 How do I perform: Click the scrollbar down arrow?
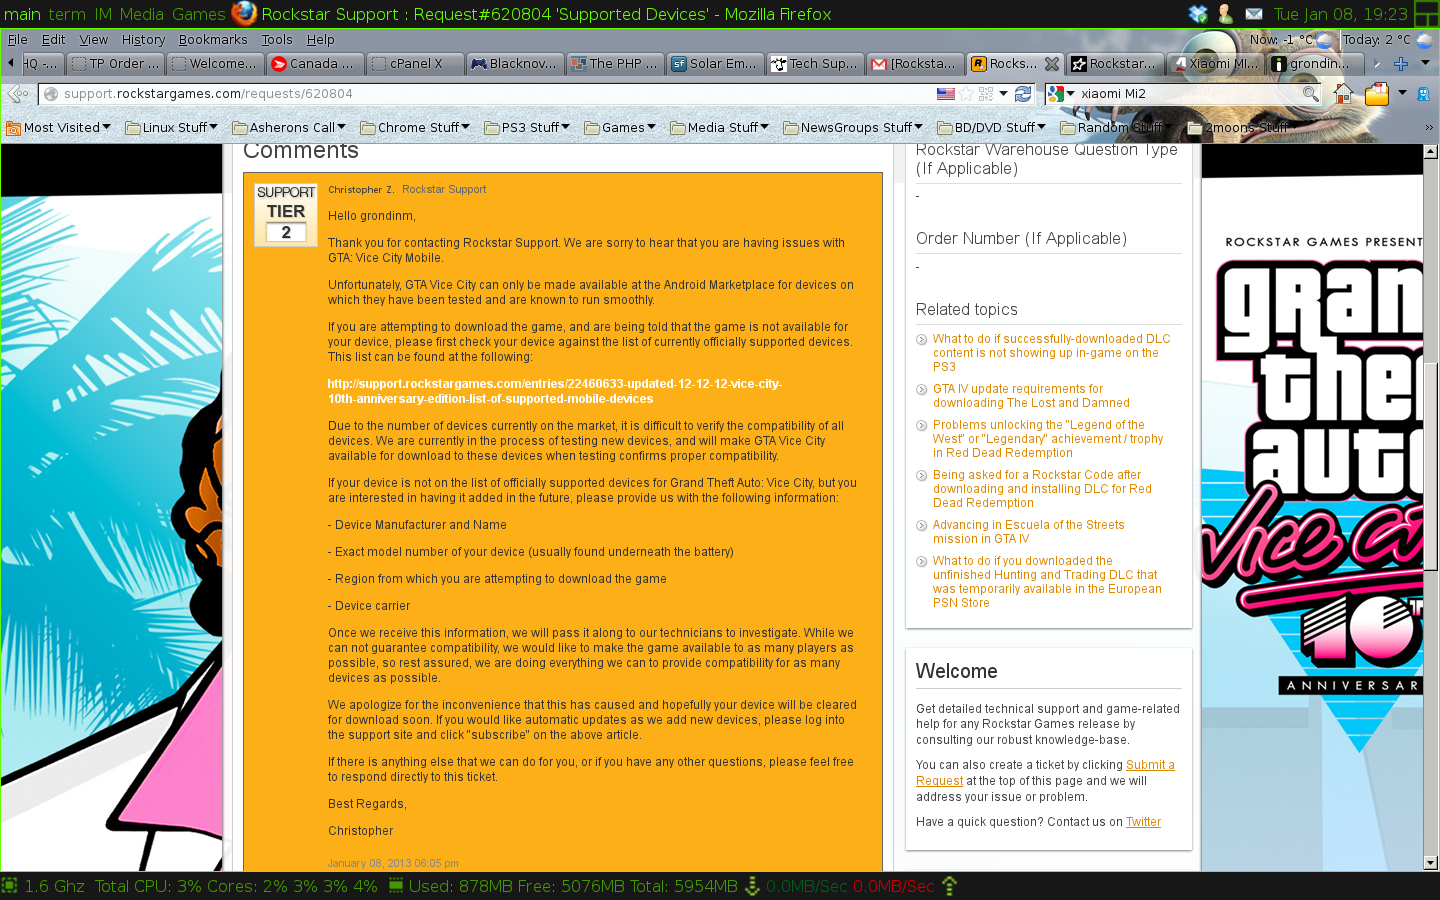tap(1431, 863)
